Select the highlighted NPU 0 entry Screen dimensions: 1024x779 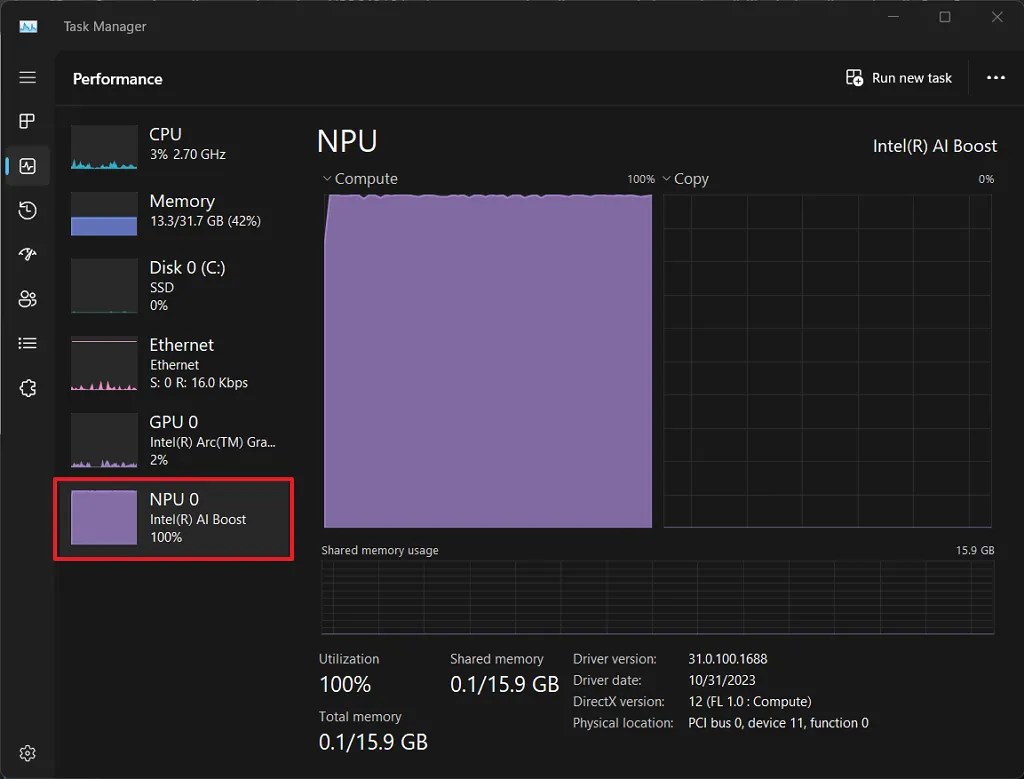coord(170,518)
